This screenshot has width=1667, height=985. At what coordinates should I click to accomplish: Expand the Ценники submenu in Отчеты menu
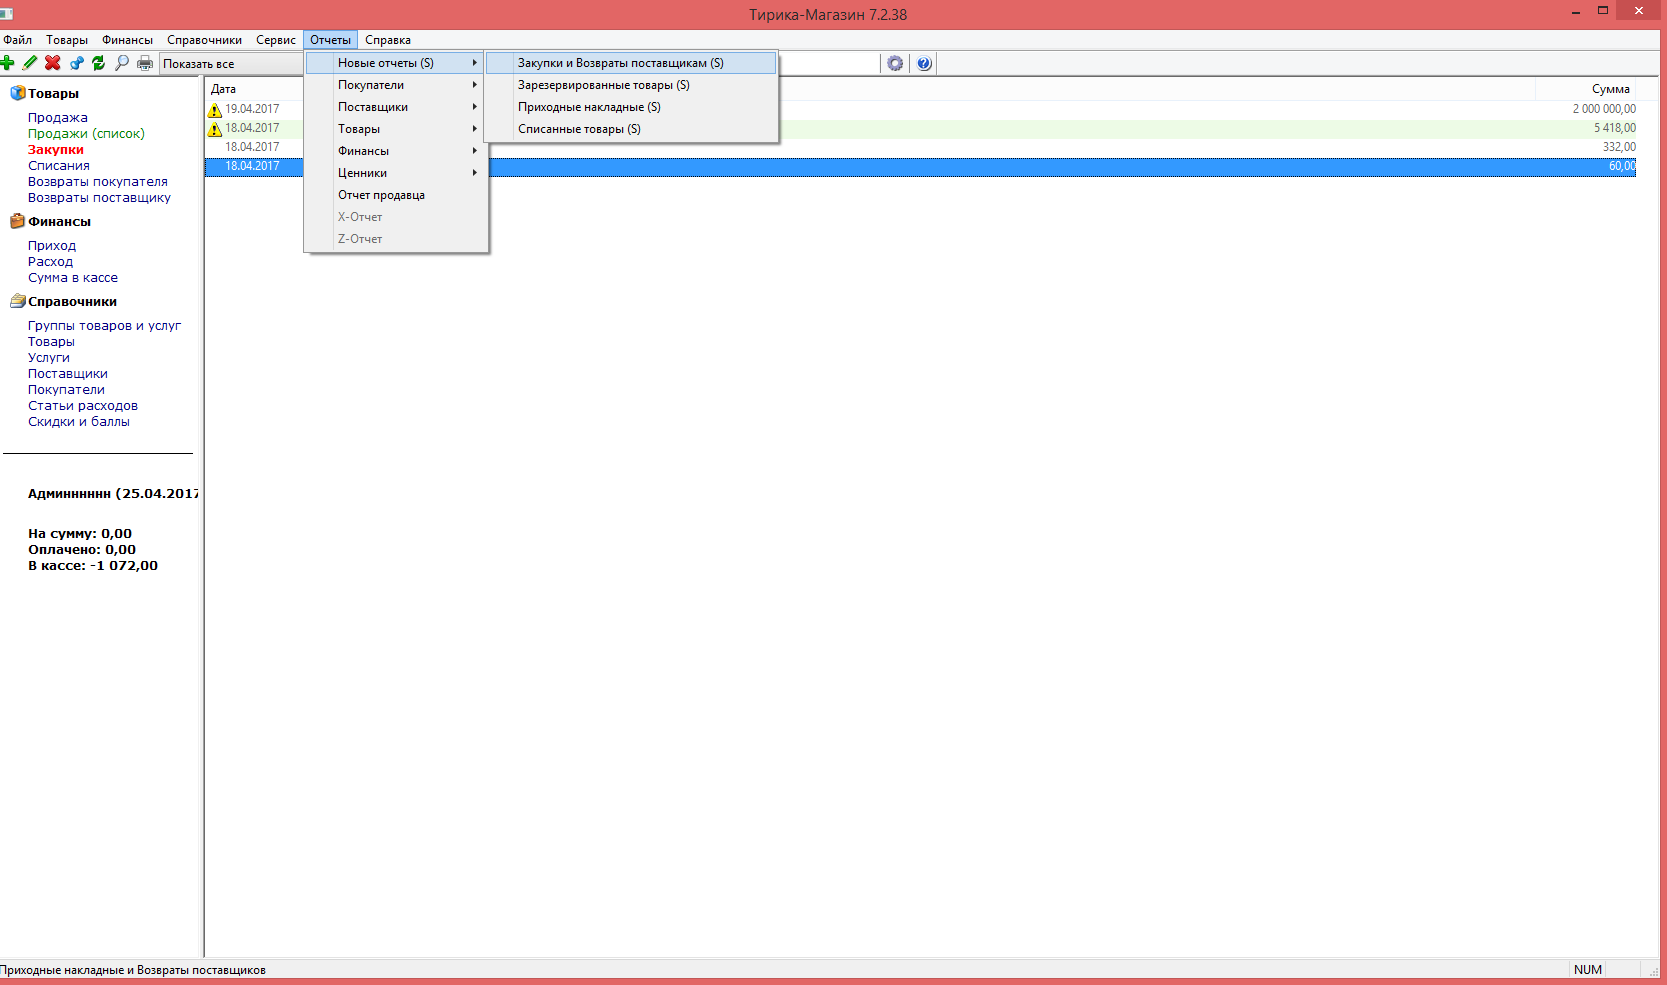396,173
